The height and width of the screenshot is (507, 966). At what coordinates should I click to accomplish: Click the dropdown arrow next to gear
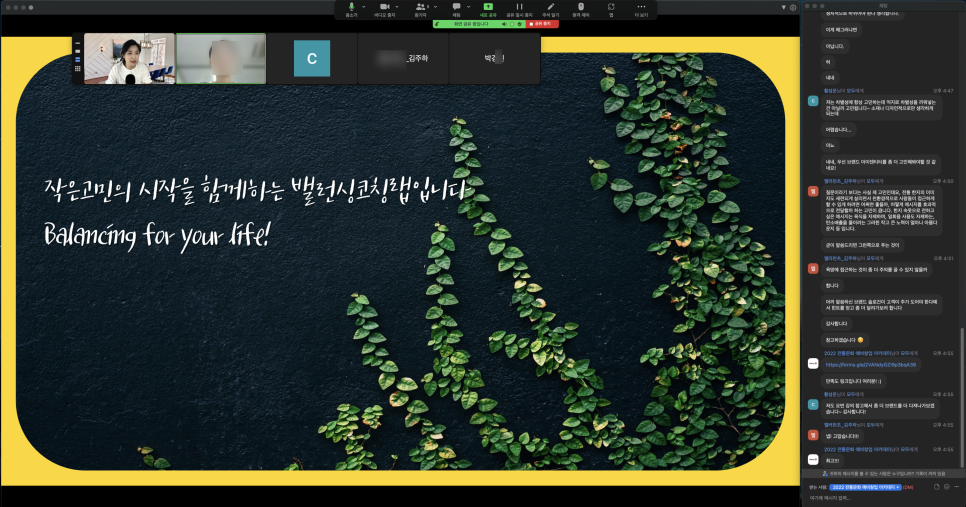tap(784, 7)
